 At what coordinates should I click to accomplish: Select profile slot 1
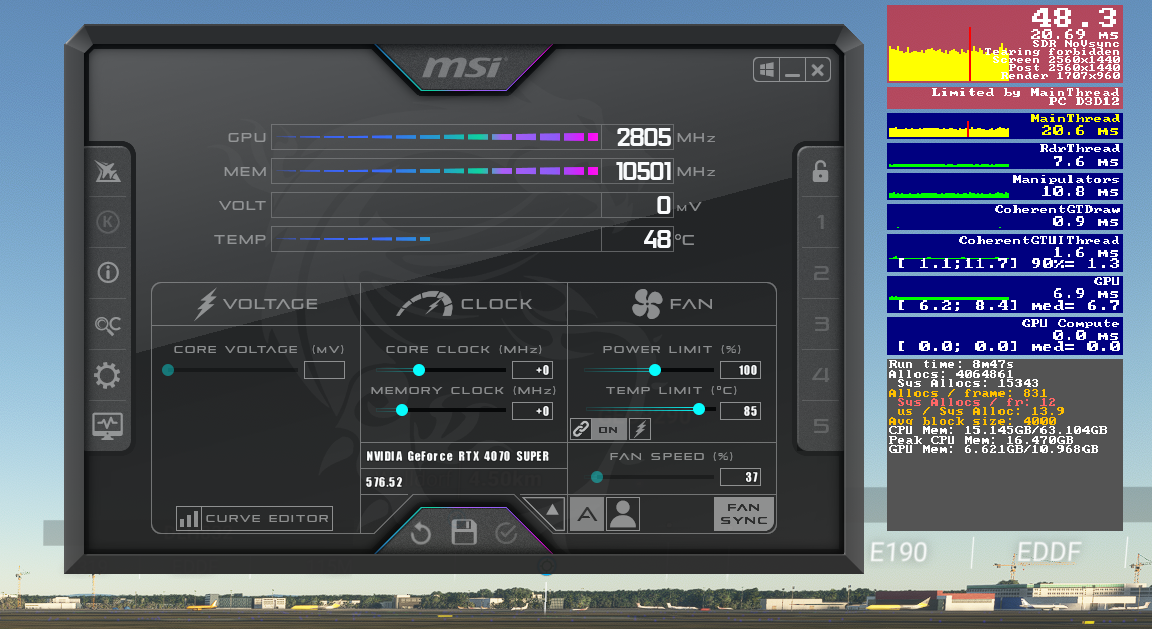[821, 222]
